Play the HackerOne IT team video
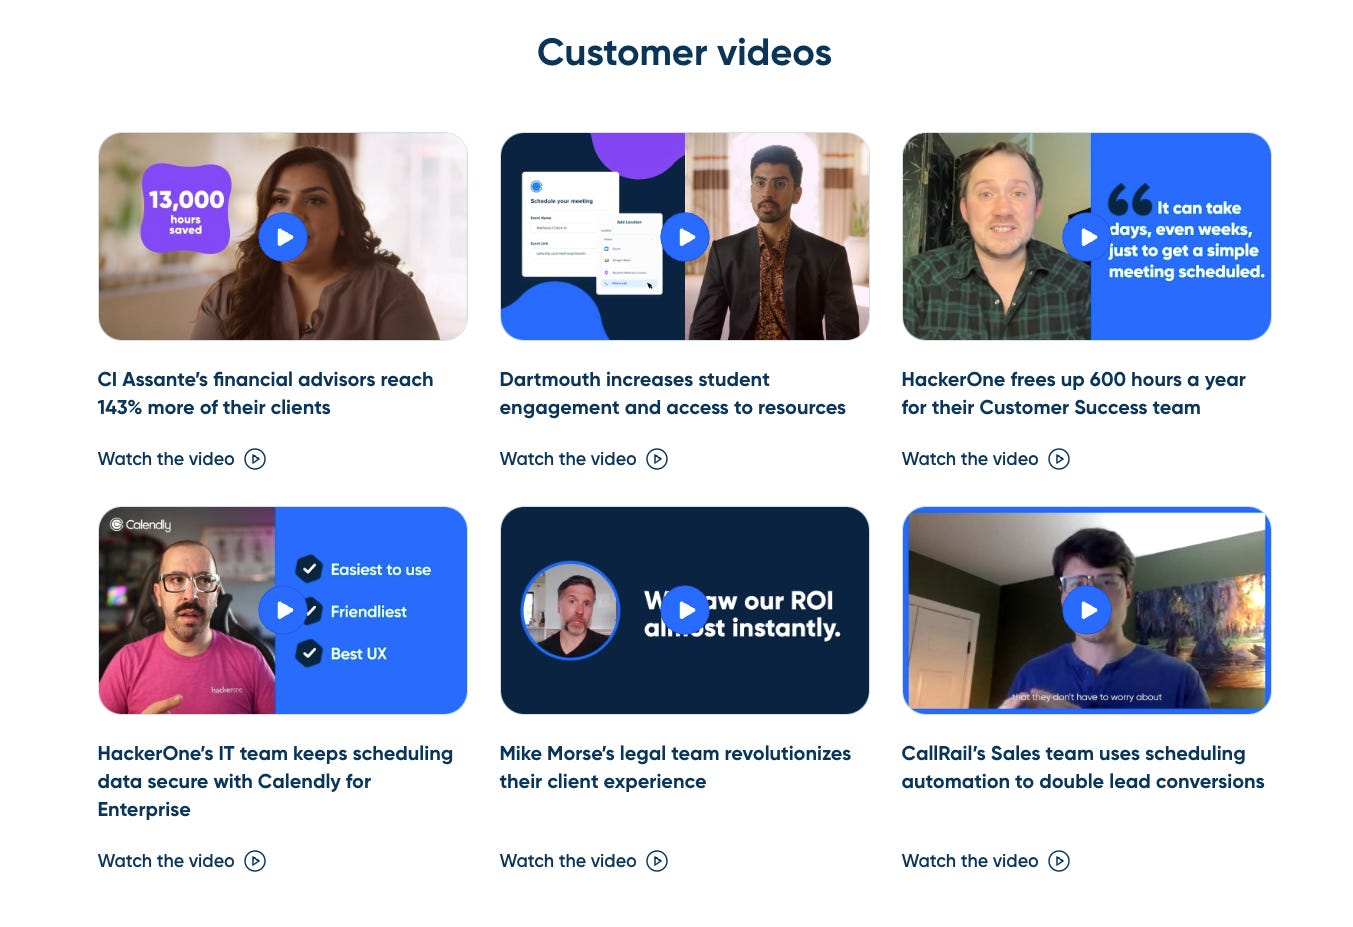This screenshot has width=1353, height=927. pyautogui.click(x=283, y=610)
